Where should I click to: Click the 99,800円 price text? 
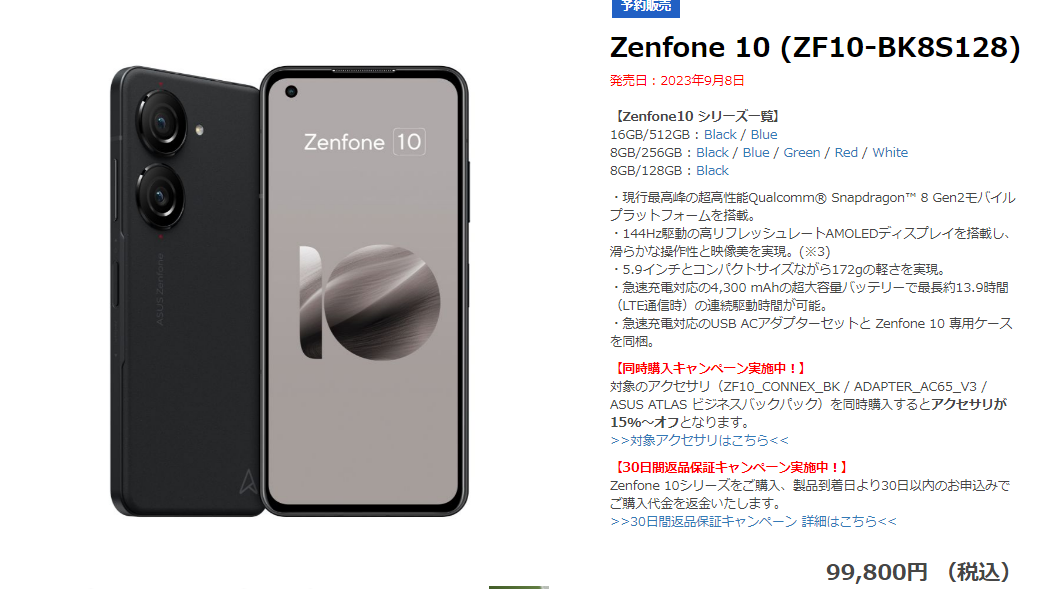coord(877,572)
